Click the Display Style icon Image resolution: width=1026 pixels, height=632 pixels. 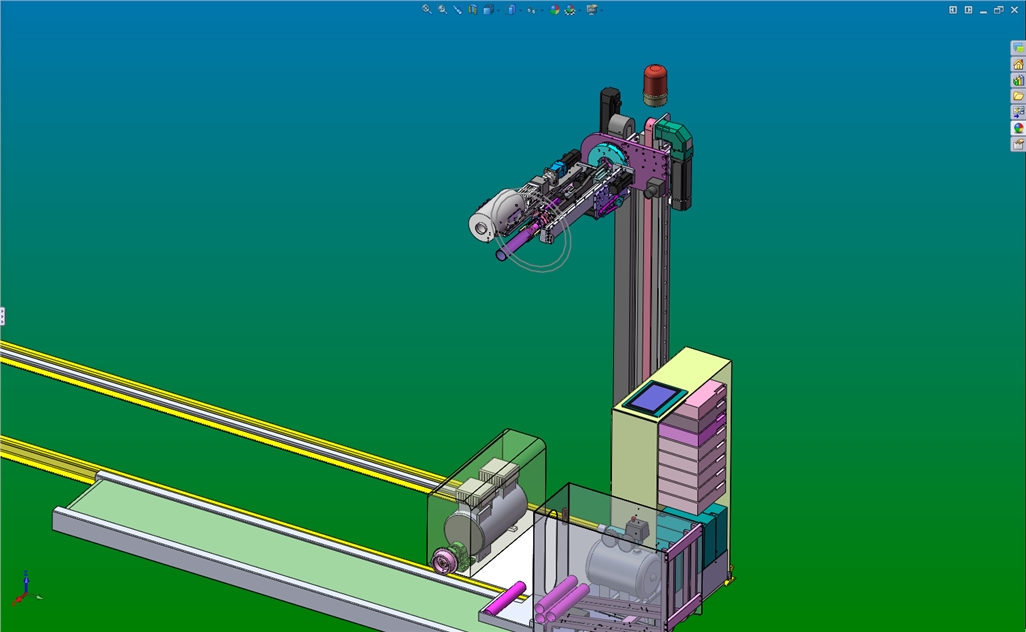tap(510, 9)
